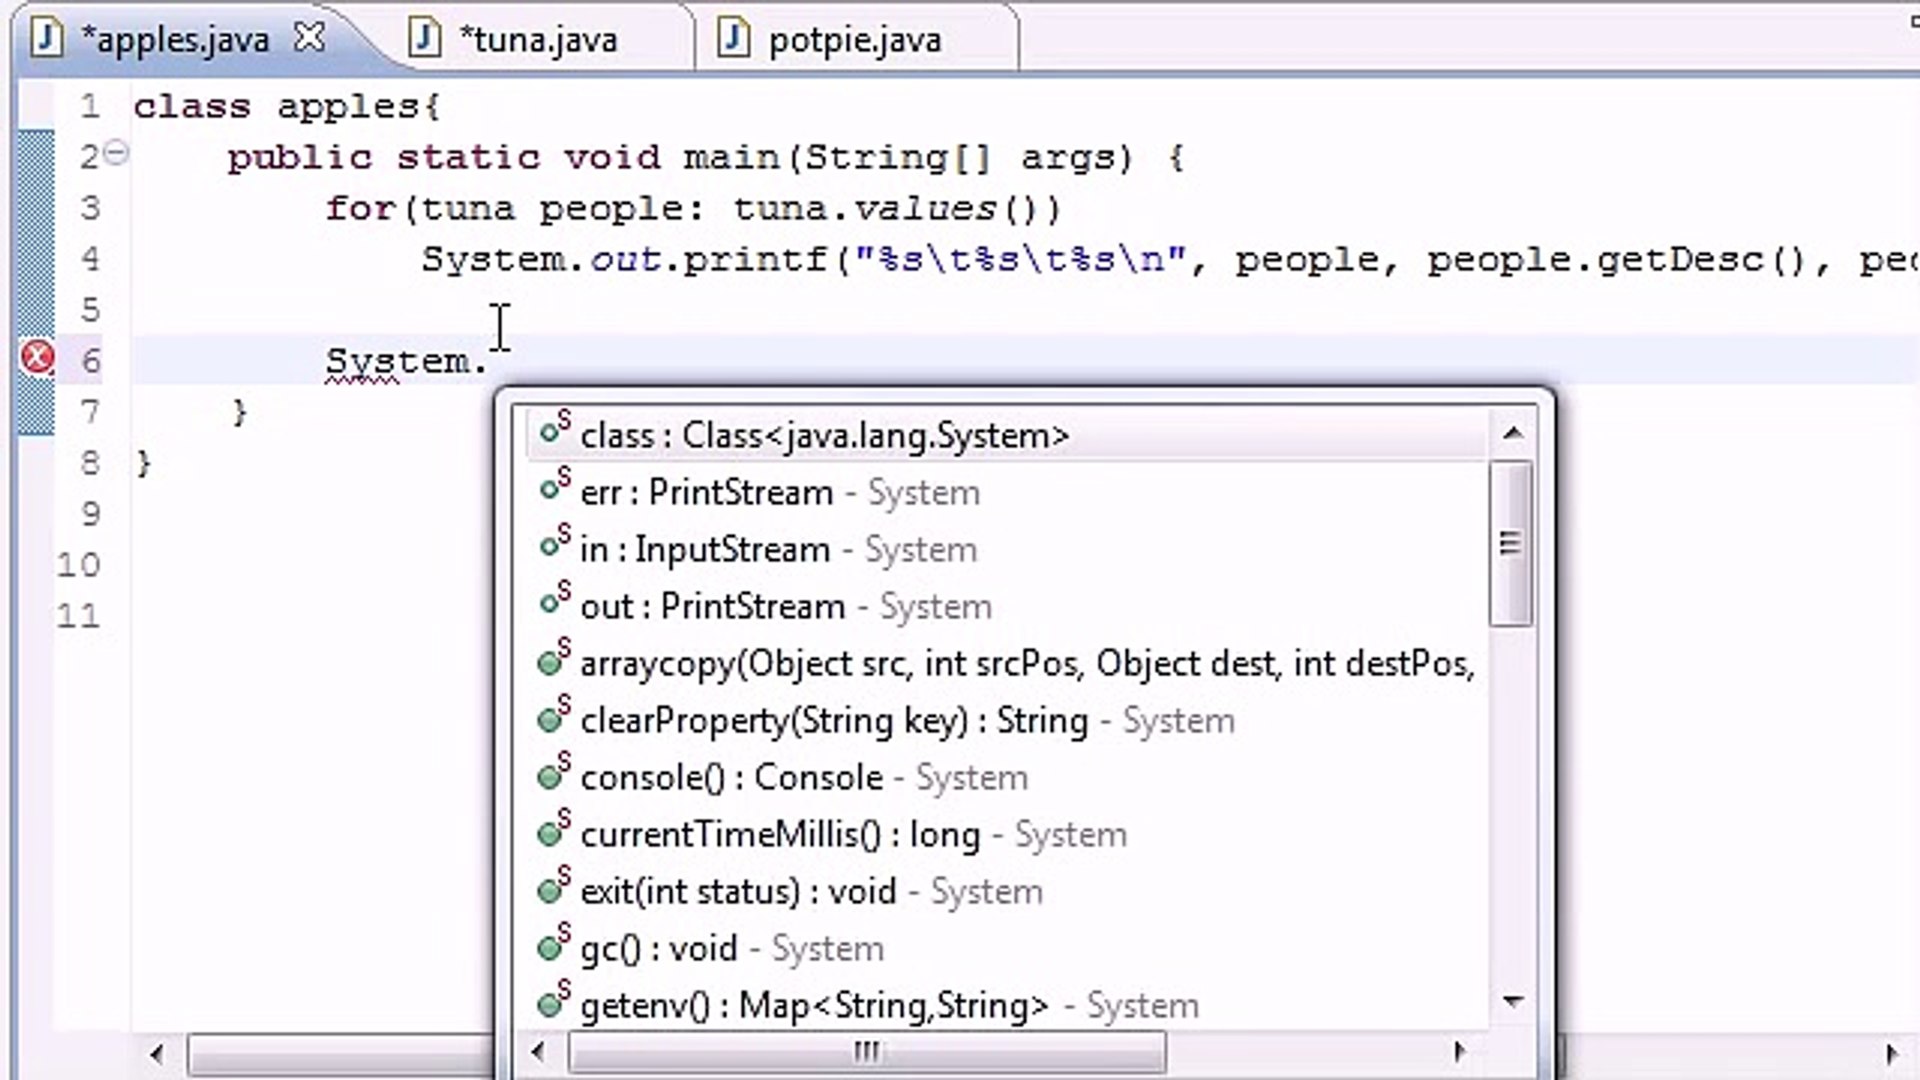Viewport: 1920px width, 1080px height.
Task: Click the down arrow of the completion list scrollbar
Action: 1514,1000
